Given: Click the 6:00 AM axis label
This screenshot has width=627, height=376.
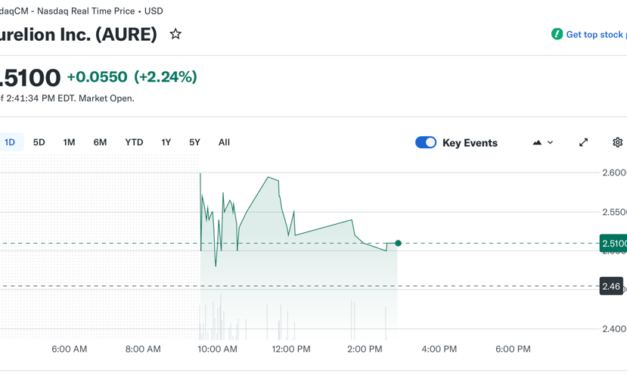Looking at the screenshot, I should 69,349.
